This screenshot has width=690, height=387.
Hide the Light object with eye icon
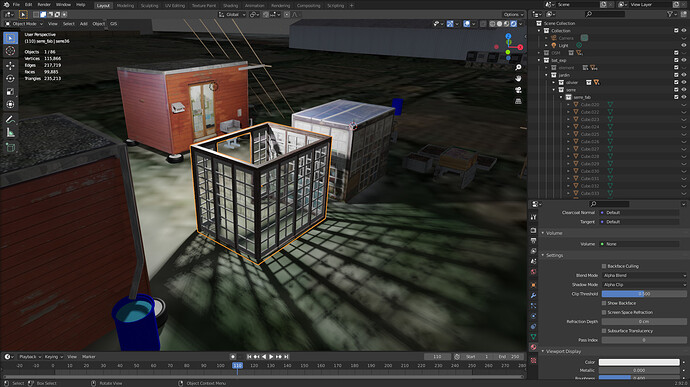tap(683, 45)
